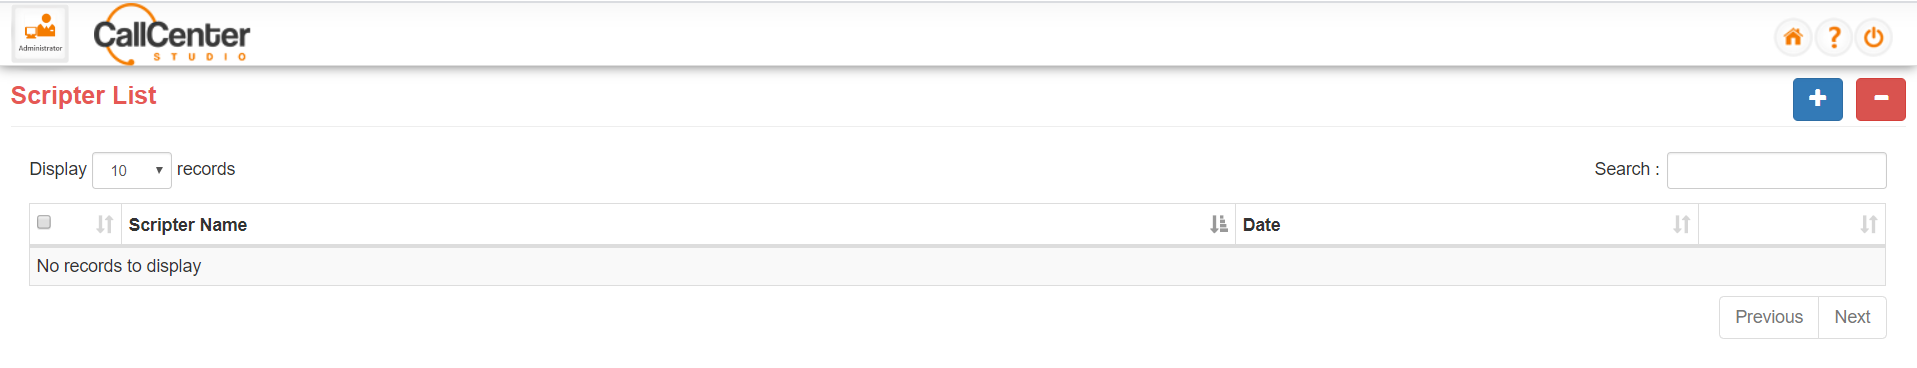Sort records by Date column arrows
Viewport: 1917px width, 368px height.
[1681, 224]
